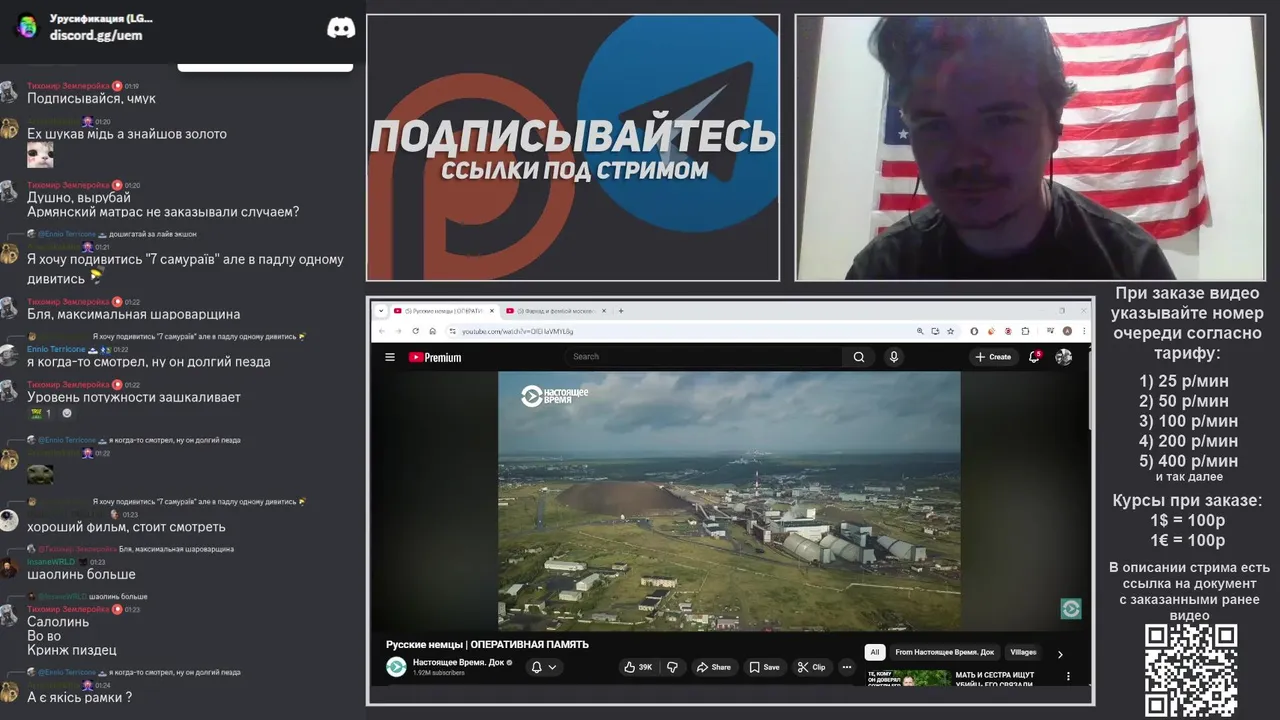This screenshot has height=720, width=1280.
Task: Click the Share button under video
Action: tap(714, 667)
